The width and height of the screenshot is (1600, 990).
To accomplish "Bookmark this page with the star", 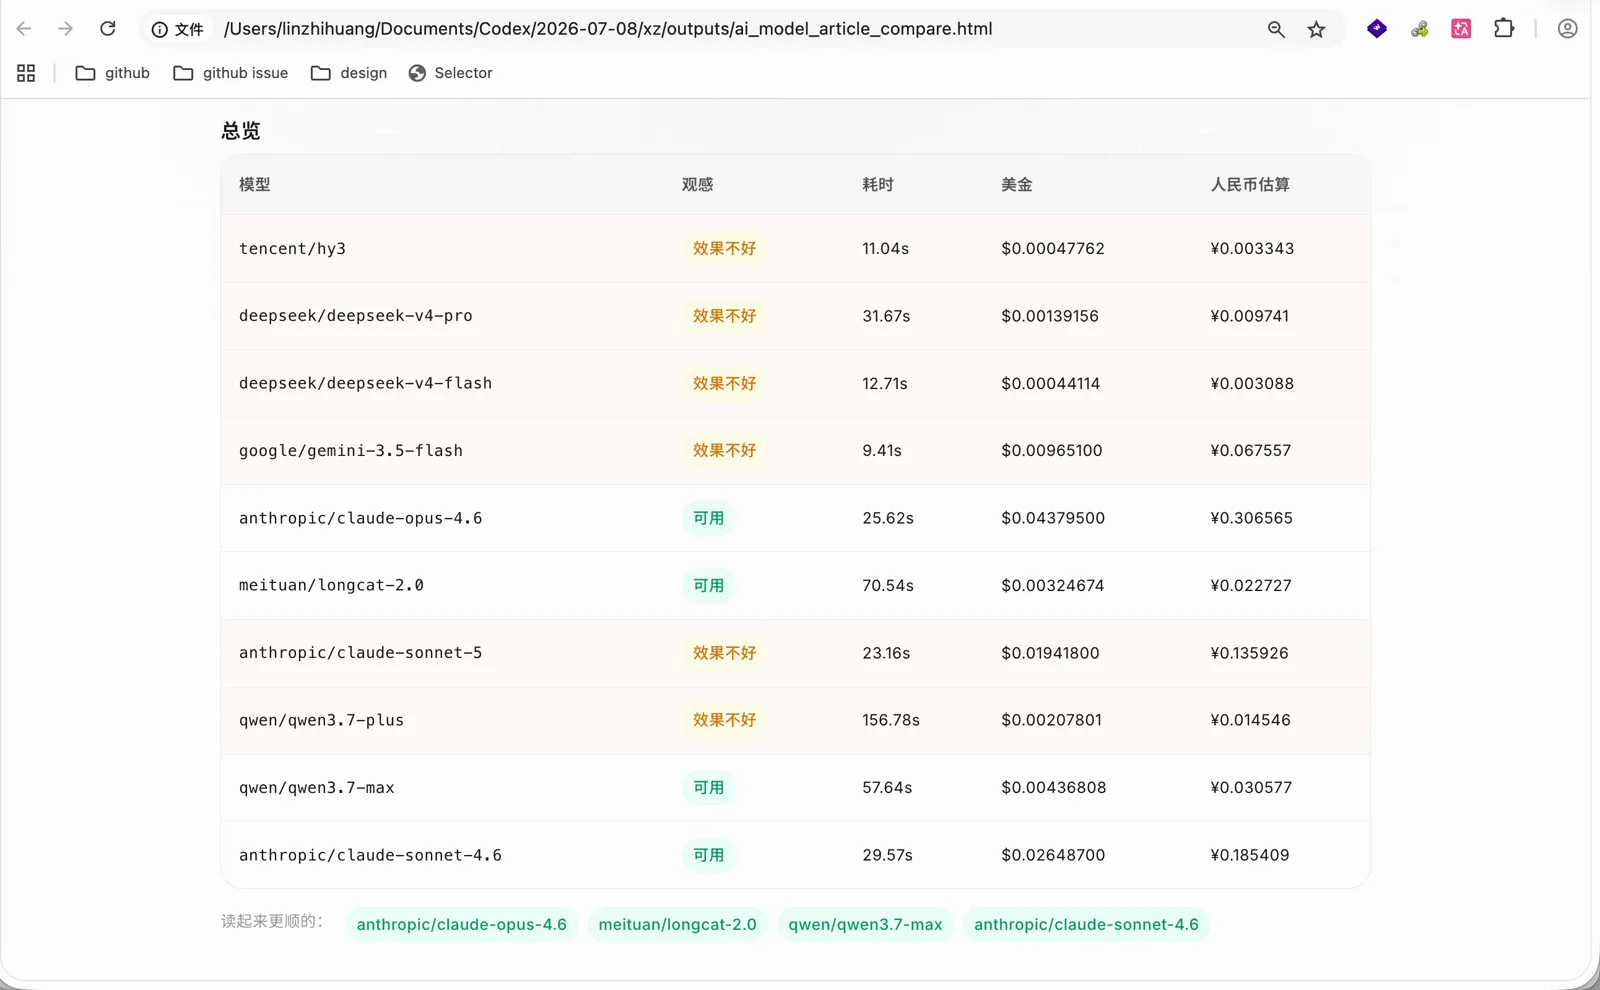I will pos(1317,29).
